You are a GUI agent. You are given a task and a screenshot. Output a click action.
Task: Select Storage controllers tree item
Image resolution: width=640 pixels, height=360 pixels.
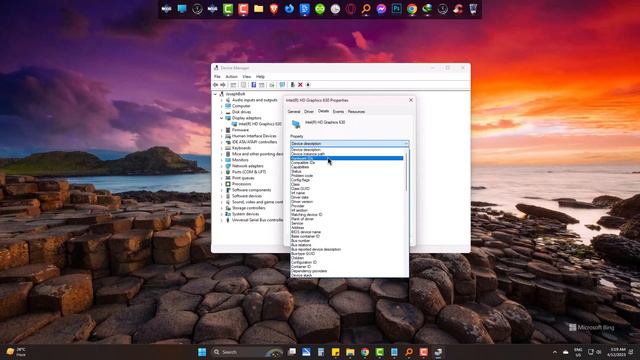(x=249, y=208)
